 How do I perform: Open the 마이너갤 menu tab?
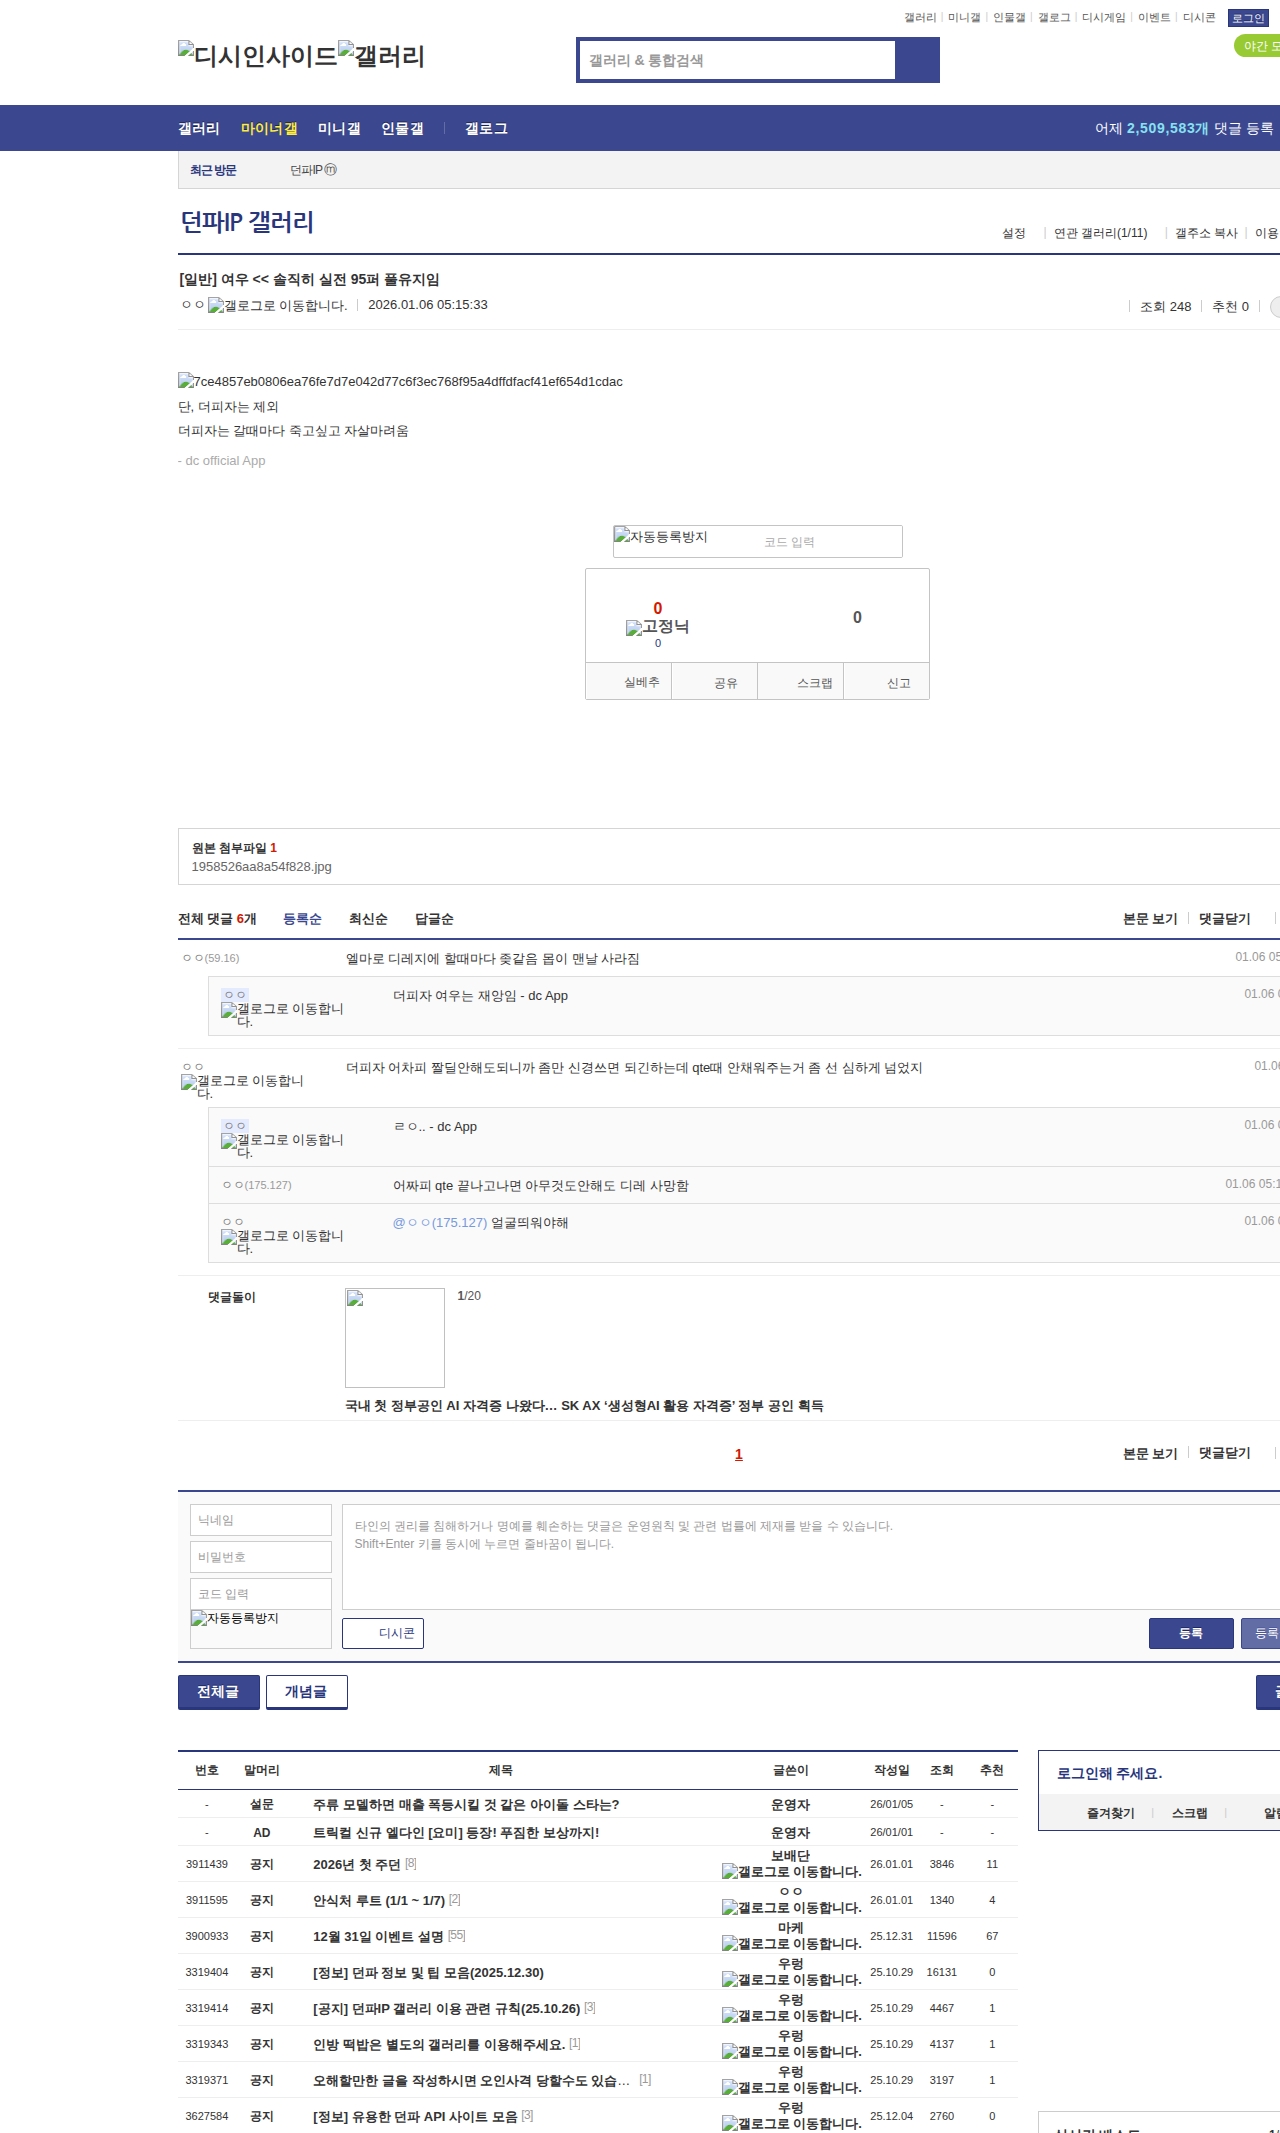click(x=269, y=128)
